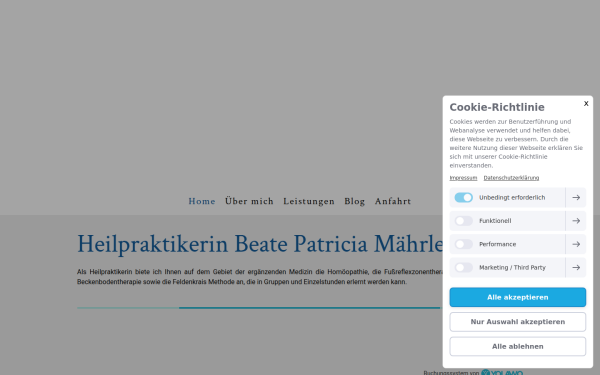Close the Cookie-Richtlinie dialog
600x375 pixels.
[586, 104]
